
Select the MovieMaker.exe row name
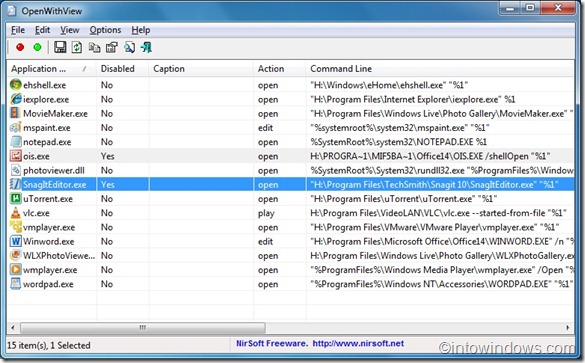(55, 113)
